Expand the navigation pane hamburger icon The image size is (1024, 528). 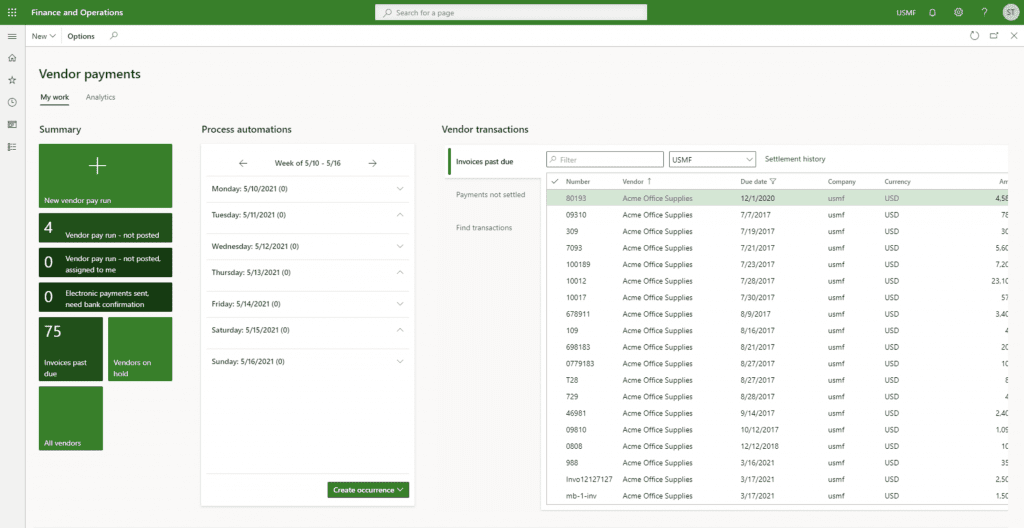pos(12,36)
